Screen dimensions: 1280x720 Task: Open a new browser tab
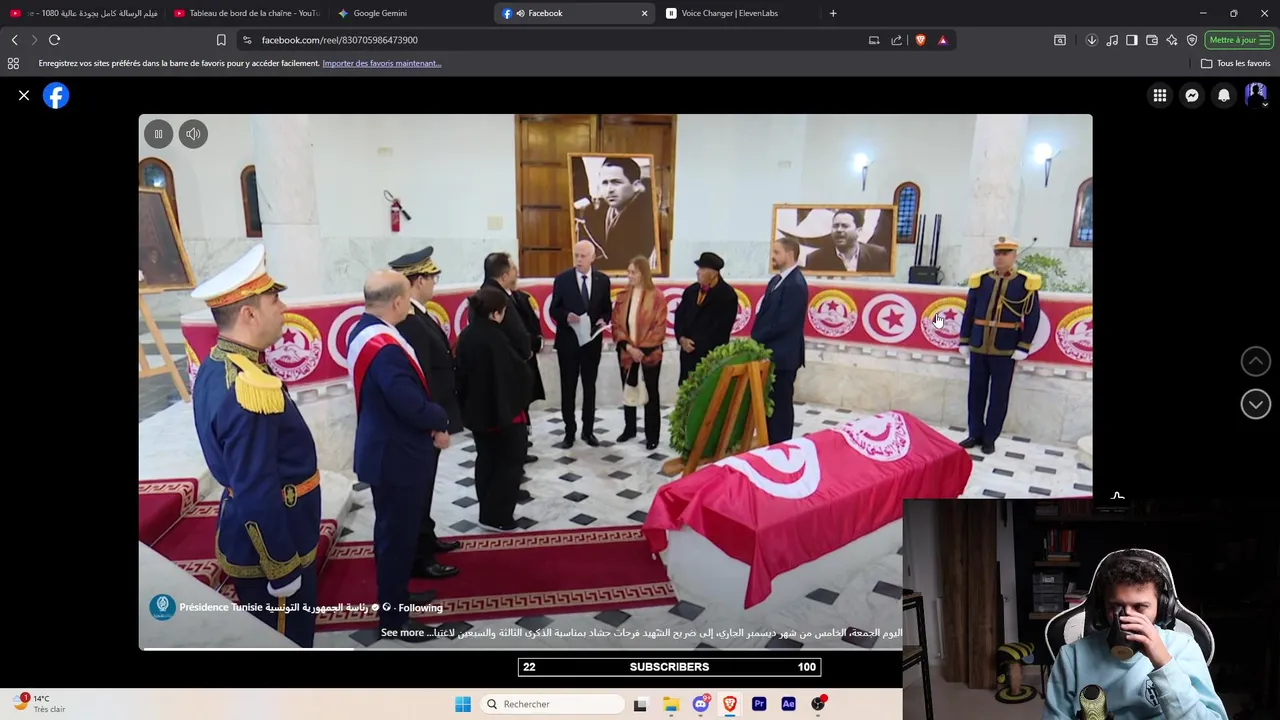pyautogui.click(x=833, y=13)
